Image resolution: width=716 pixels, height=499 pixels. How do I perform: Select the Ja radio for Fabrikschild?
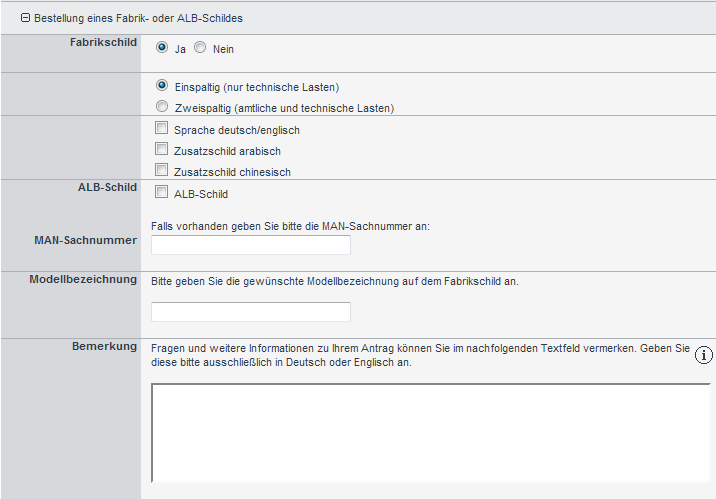coord(162,47)
